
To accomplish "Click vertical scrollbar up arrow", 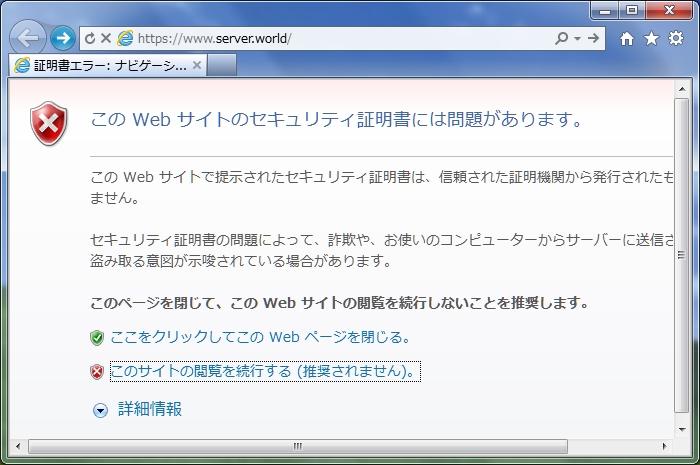I will [x=682, y=89].
